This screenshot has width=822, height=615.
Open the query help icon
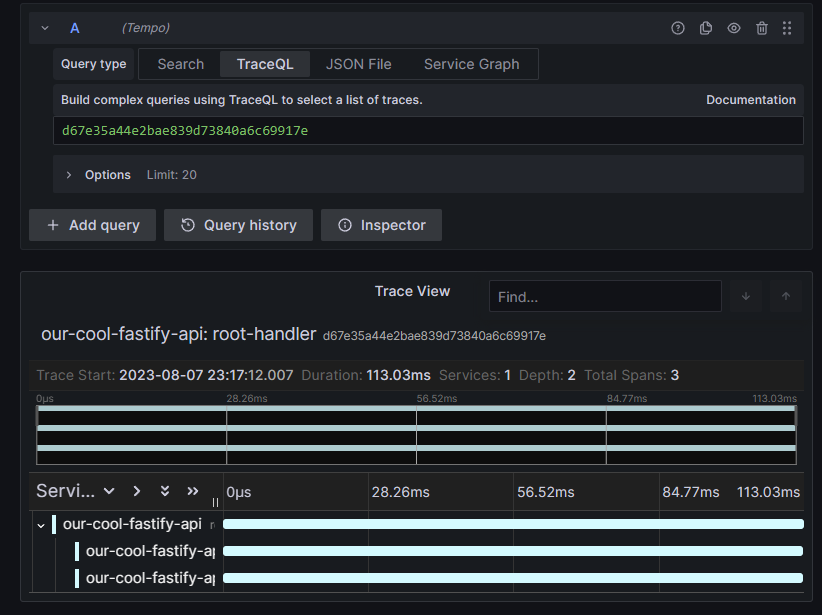(678, 28)
